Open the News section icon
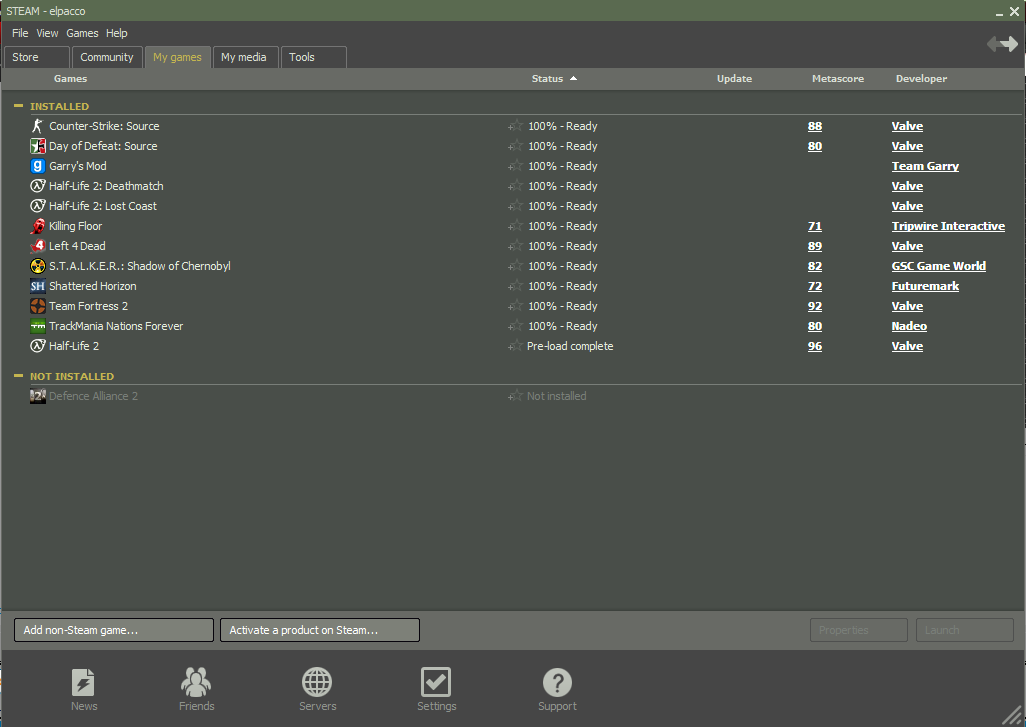This screenshot has width=1026, height=727. click(x=83, y=683)
